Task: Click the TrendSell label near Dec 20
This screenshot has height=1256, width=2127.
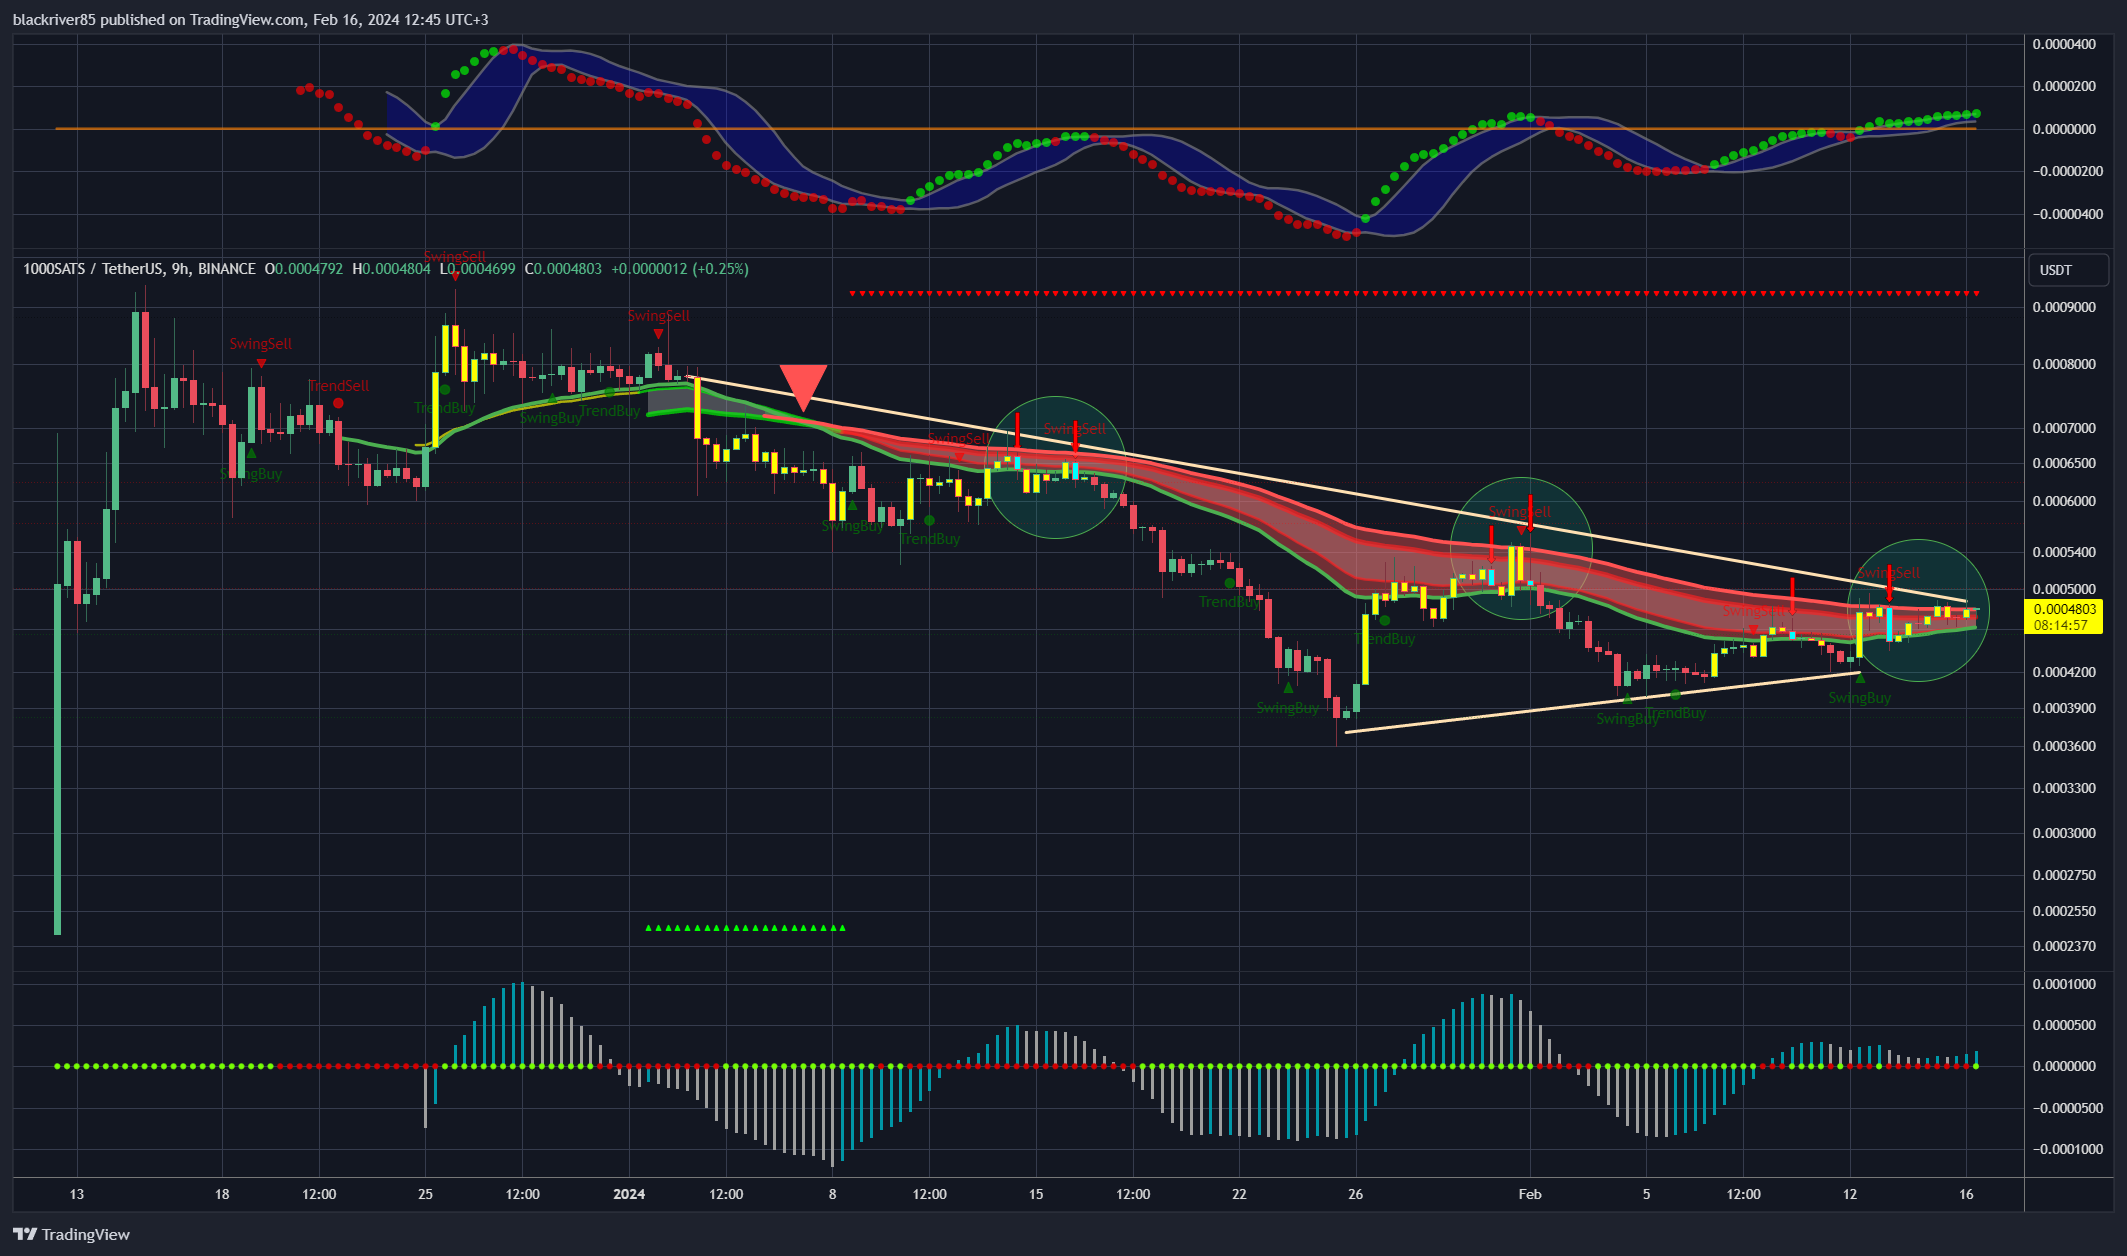Action: pos(338,386)
